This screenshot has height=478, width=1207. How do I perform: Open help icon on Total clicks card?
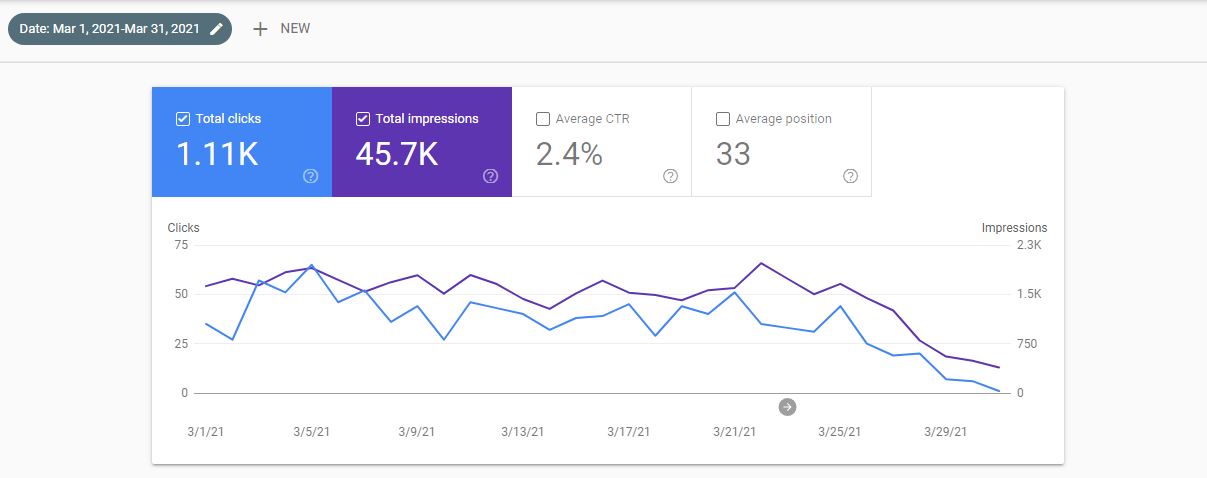(x=310, y=176)
